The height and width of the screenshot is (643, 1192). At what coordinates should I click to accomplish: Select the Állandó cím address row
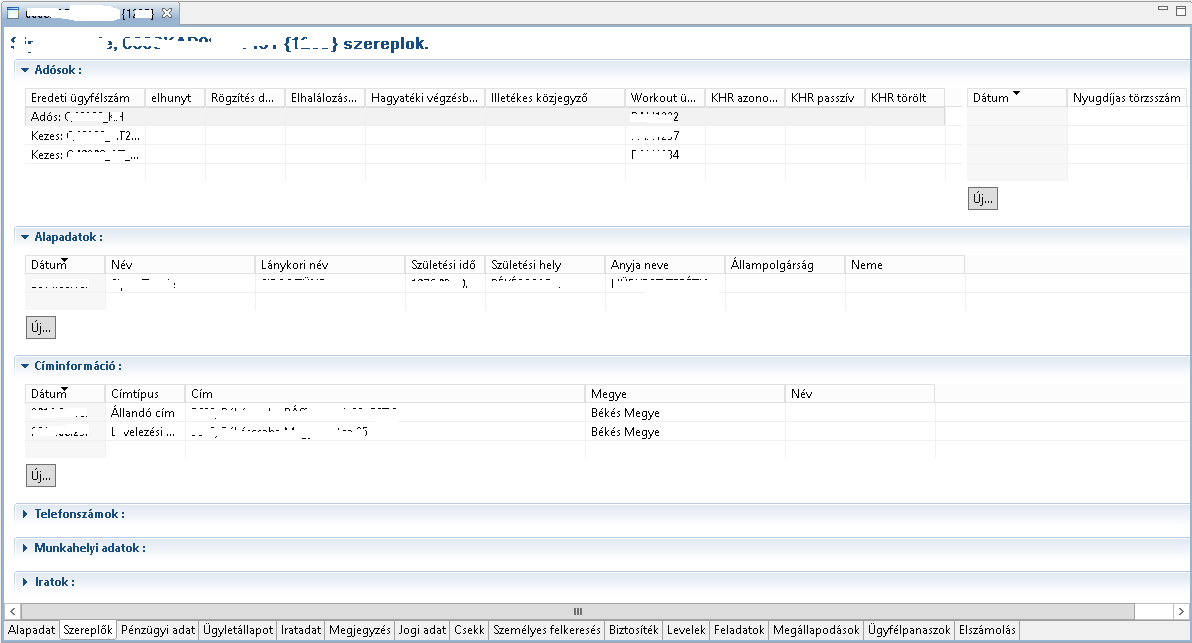(145, 412)
